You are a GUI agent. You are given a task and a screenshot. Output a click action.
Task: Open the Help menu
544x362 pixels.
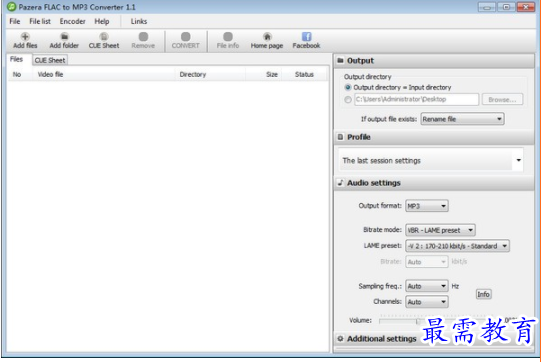click(102, 22)
